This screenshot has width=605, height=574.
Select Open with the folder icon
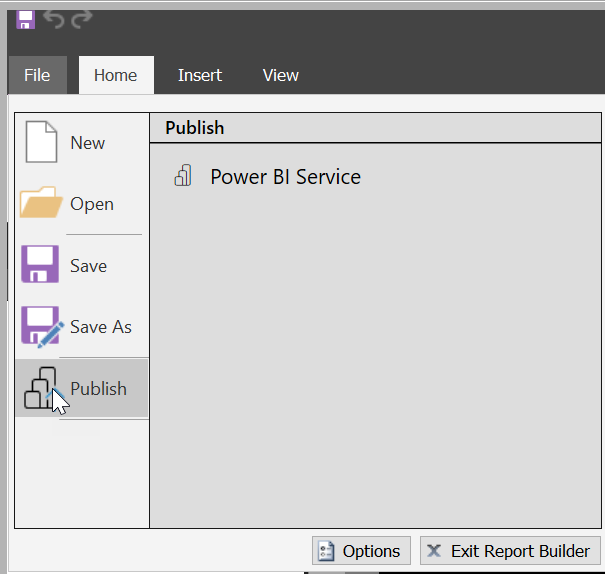82,204
